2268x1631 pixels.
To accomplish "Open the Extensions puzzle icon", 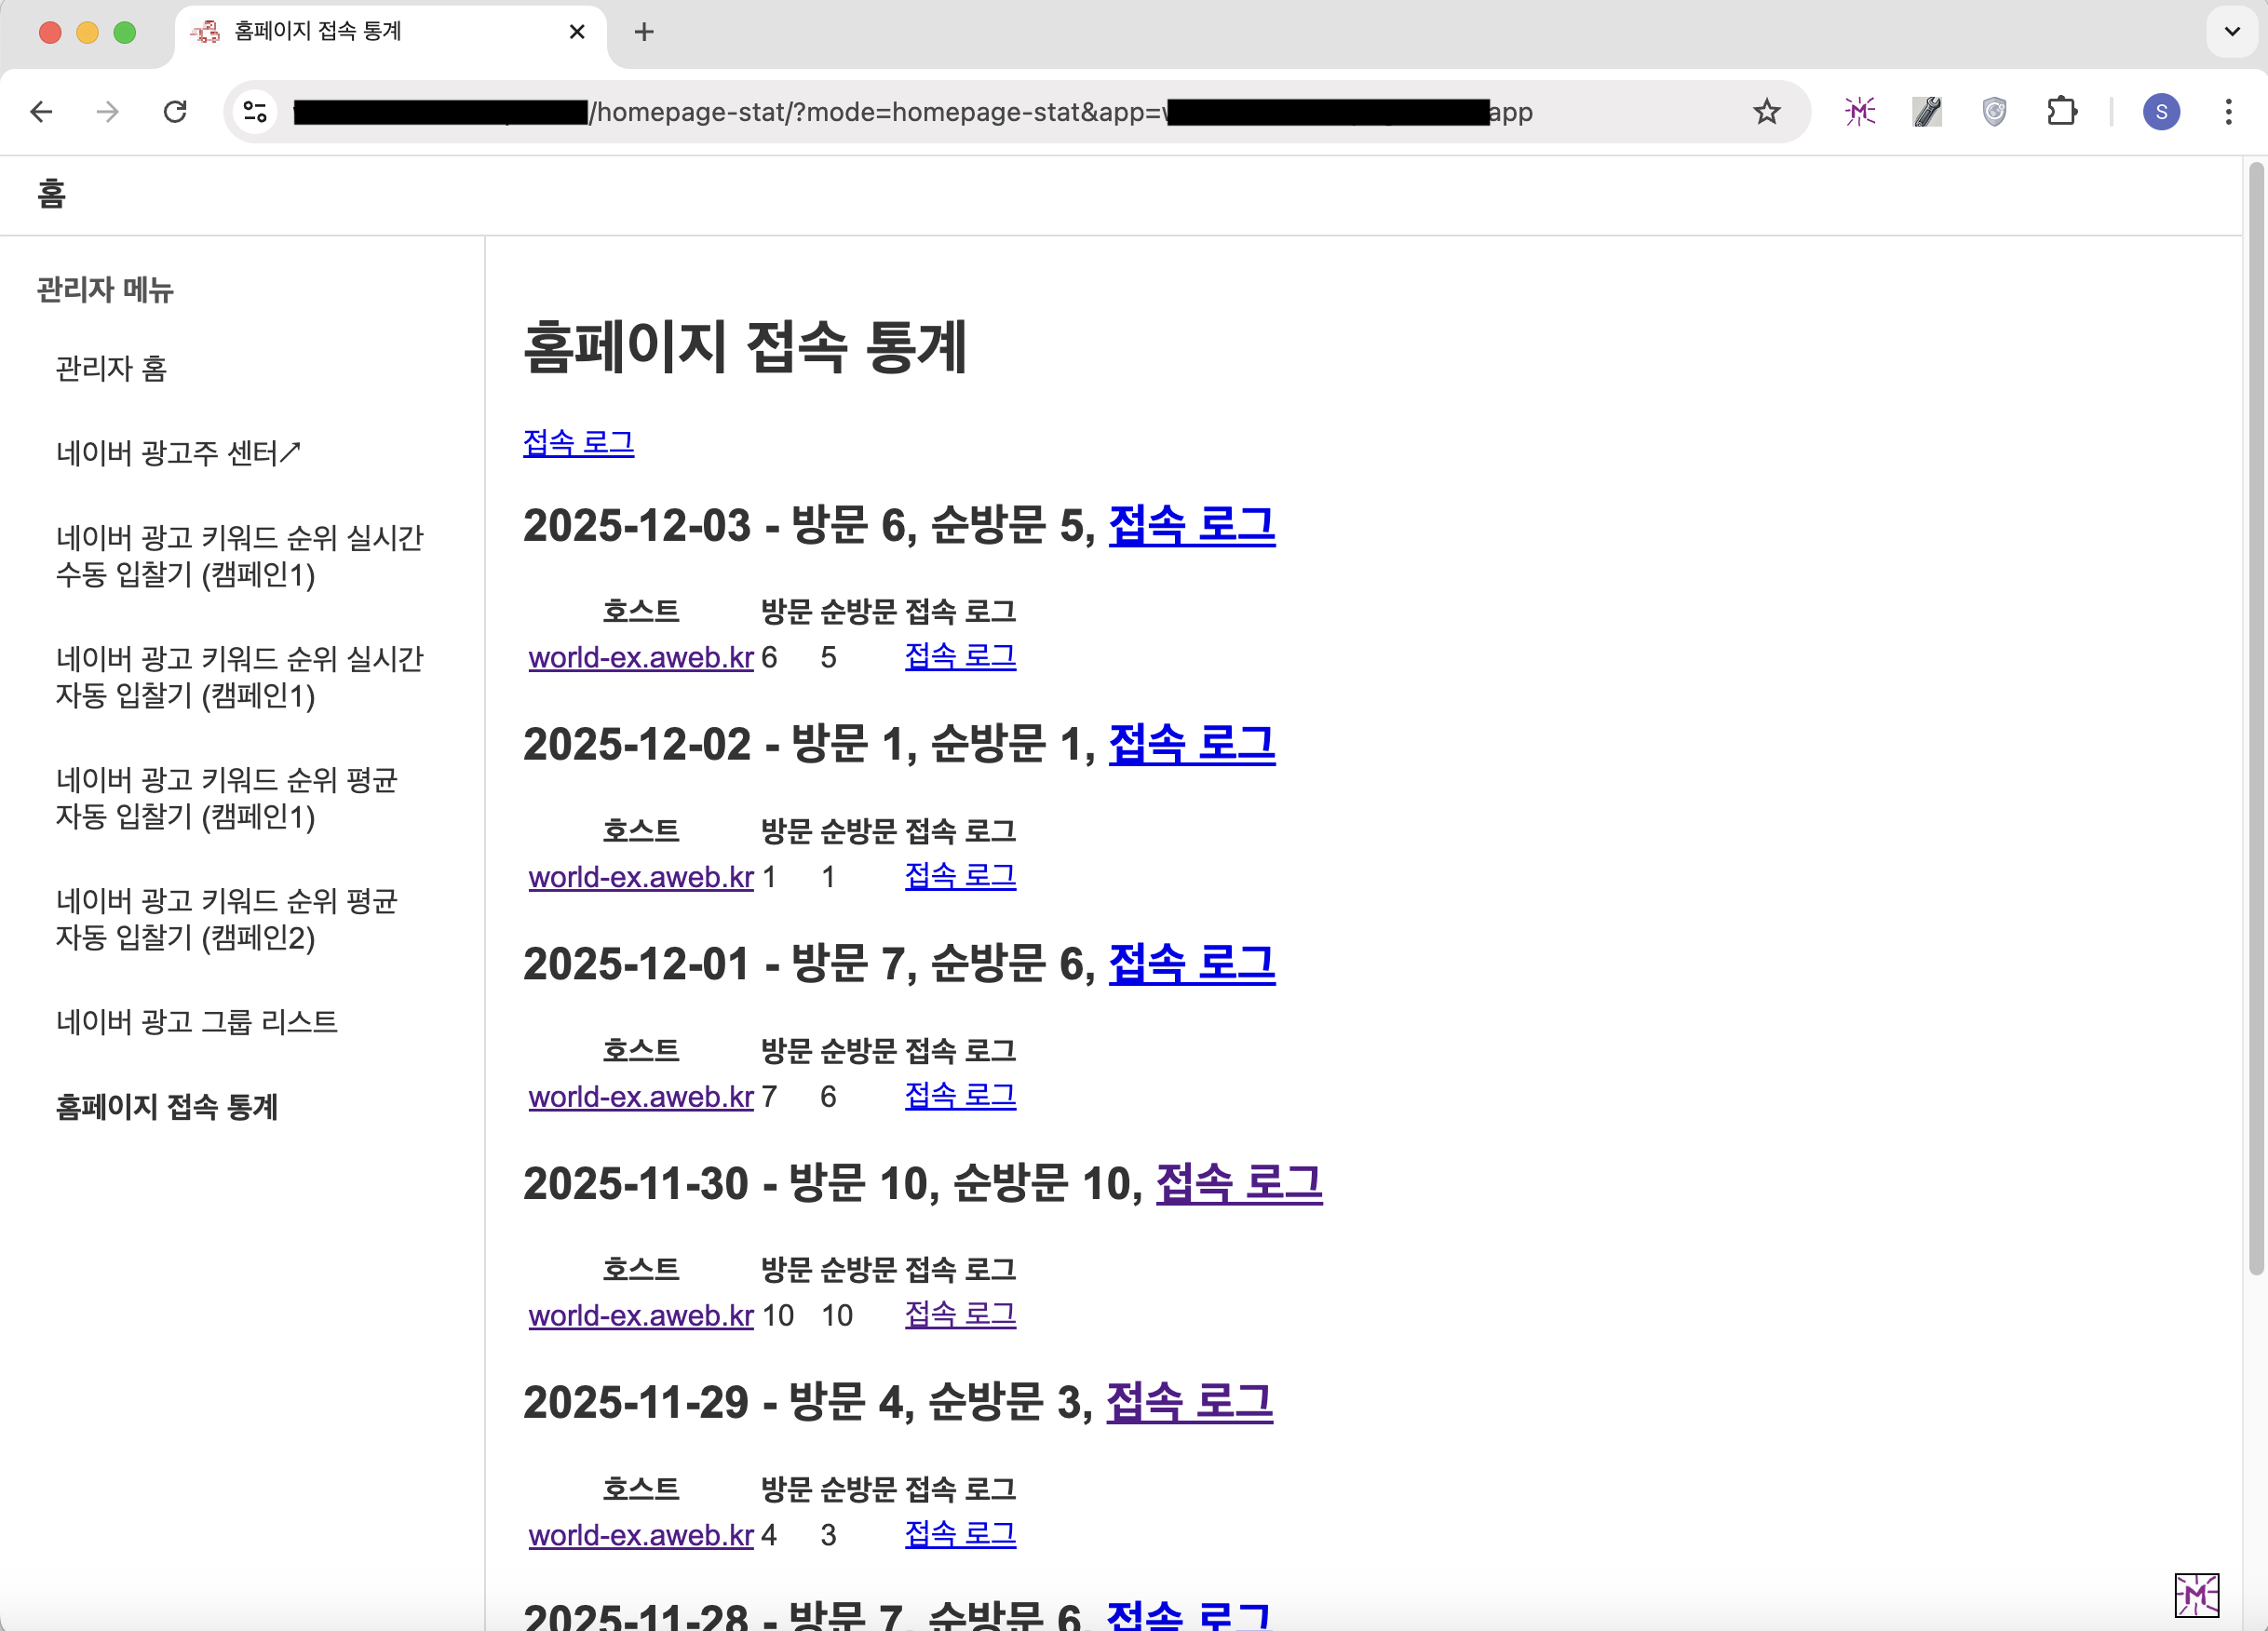I will click(2061, 112).
